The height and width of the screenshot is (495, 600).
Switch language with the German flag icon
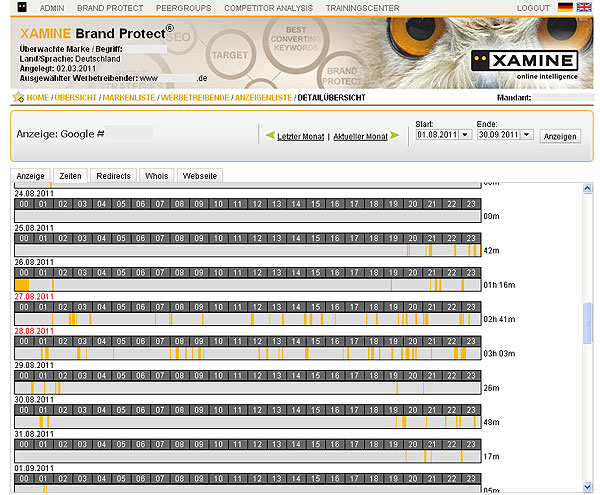(565, 7)
